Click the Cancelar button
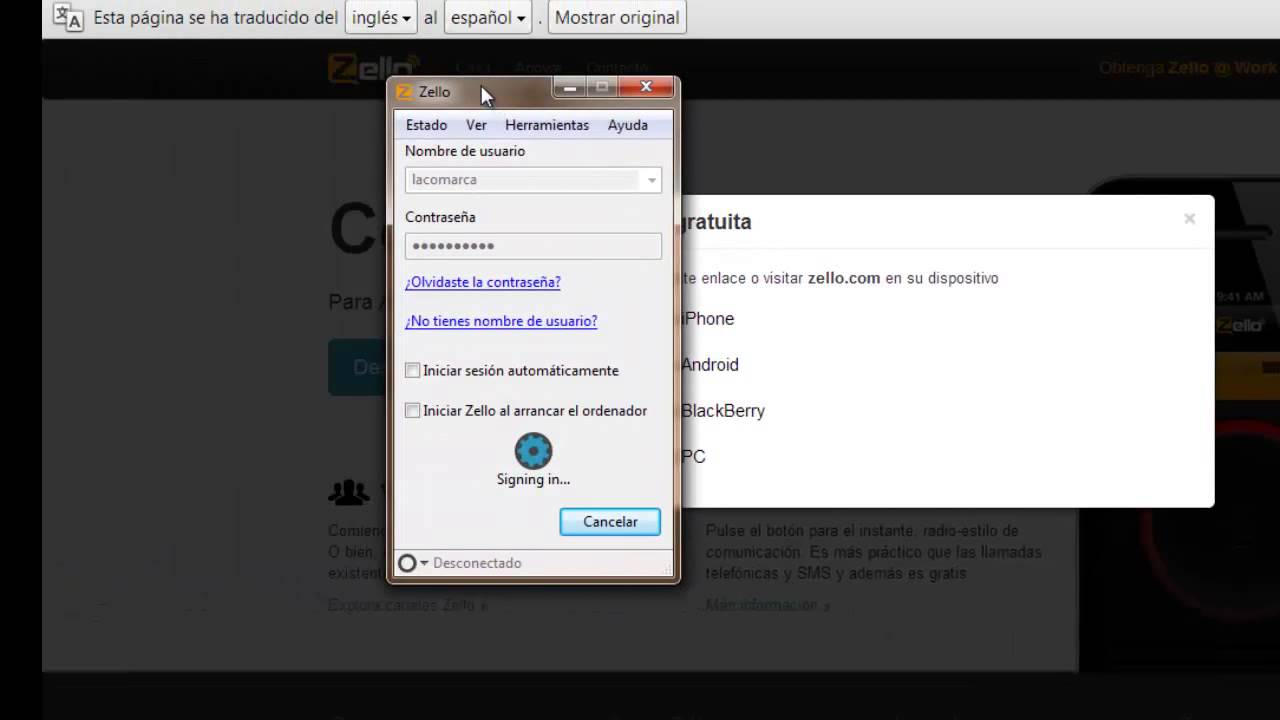 pos(610,522)
